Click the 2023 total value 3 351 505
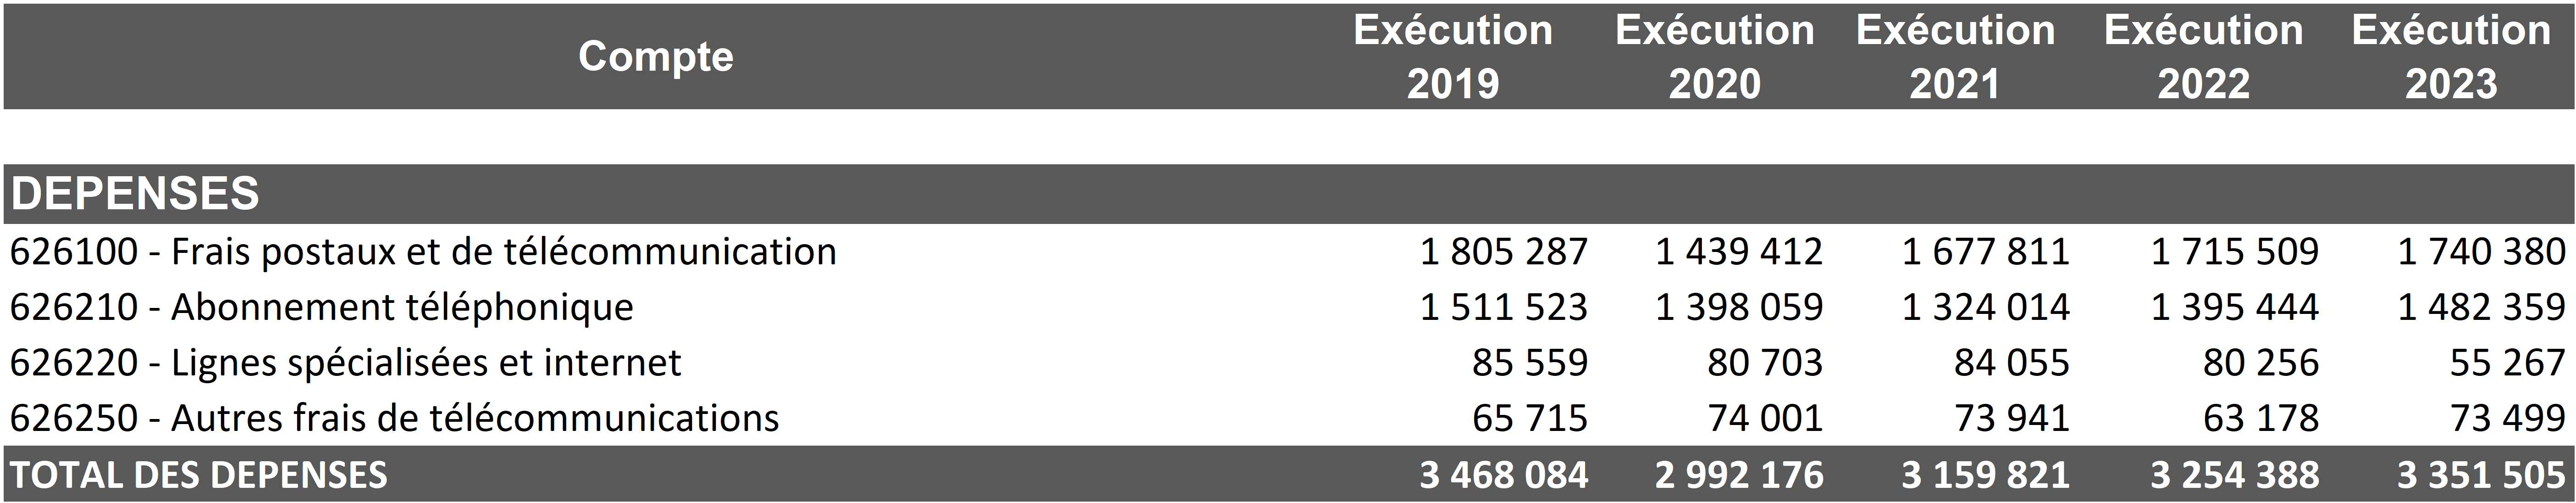2576x503 pixels. click(x=2481, y=475)
